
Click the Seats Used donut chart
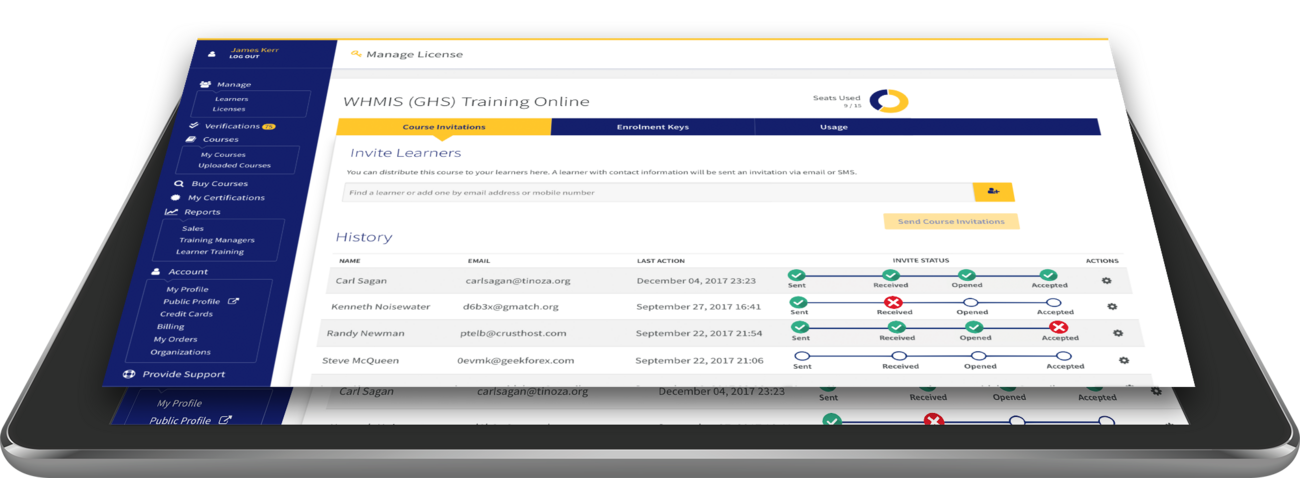pyautogui.click(x=888, y=101)
